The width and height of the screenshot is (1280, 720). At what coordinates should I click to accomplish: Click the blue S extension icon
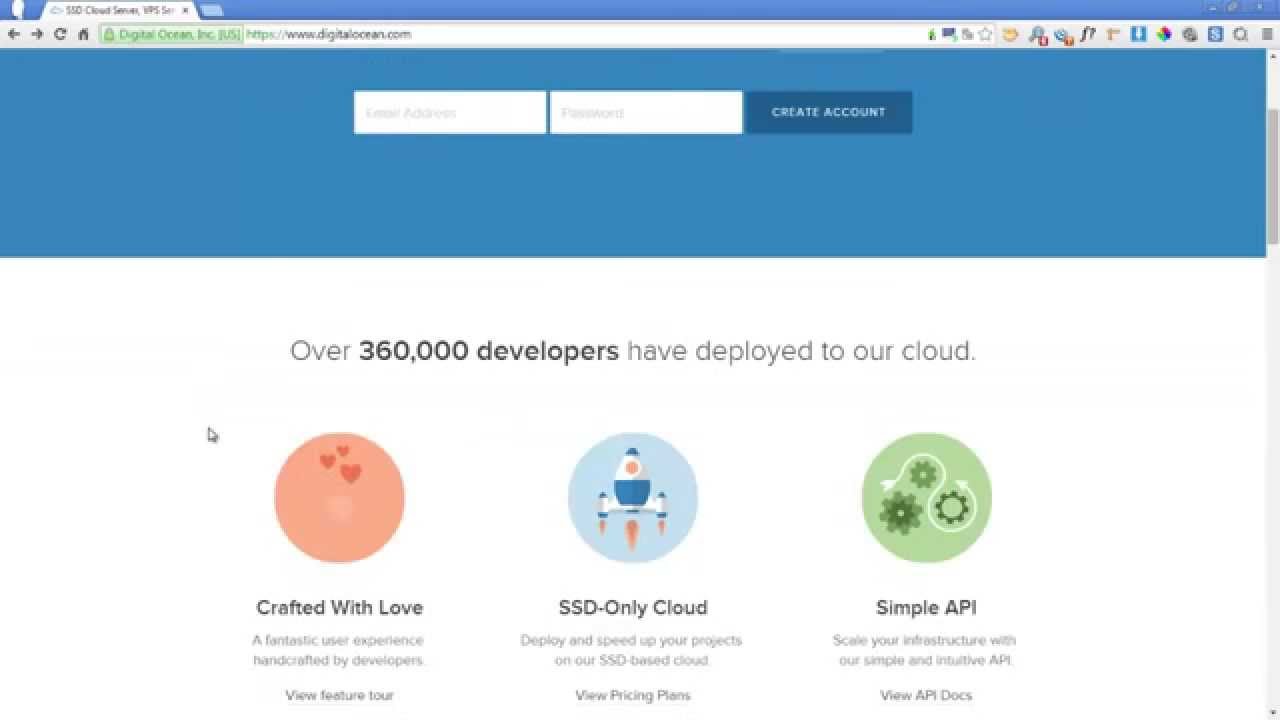point(1215,34)
